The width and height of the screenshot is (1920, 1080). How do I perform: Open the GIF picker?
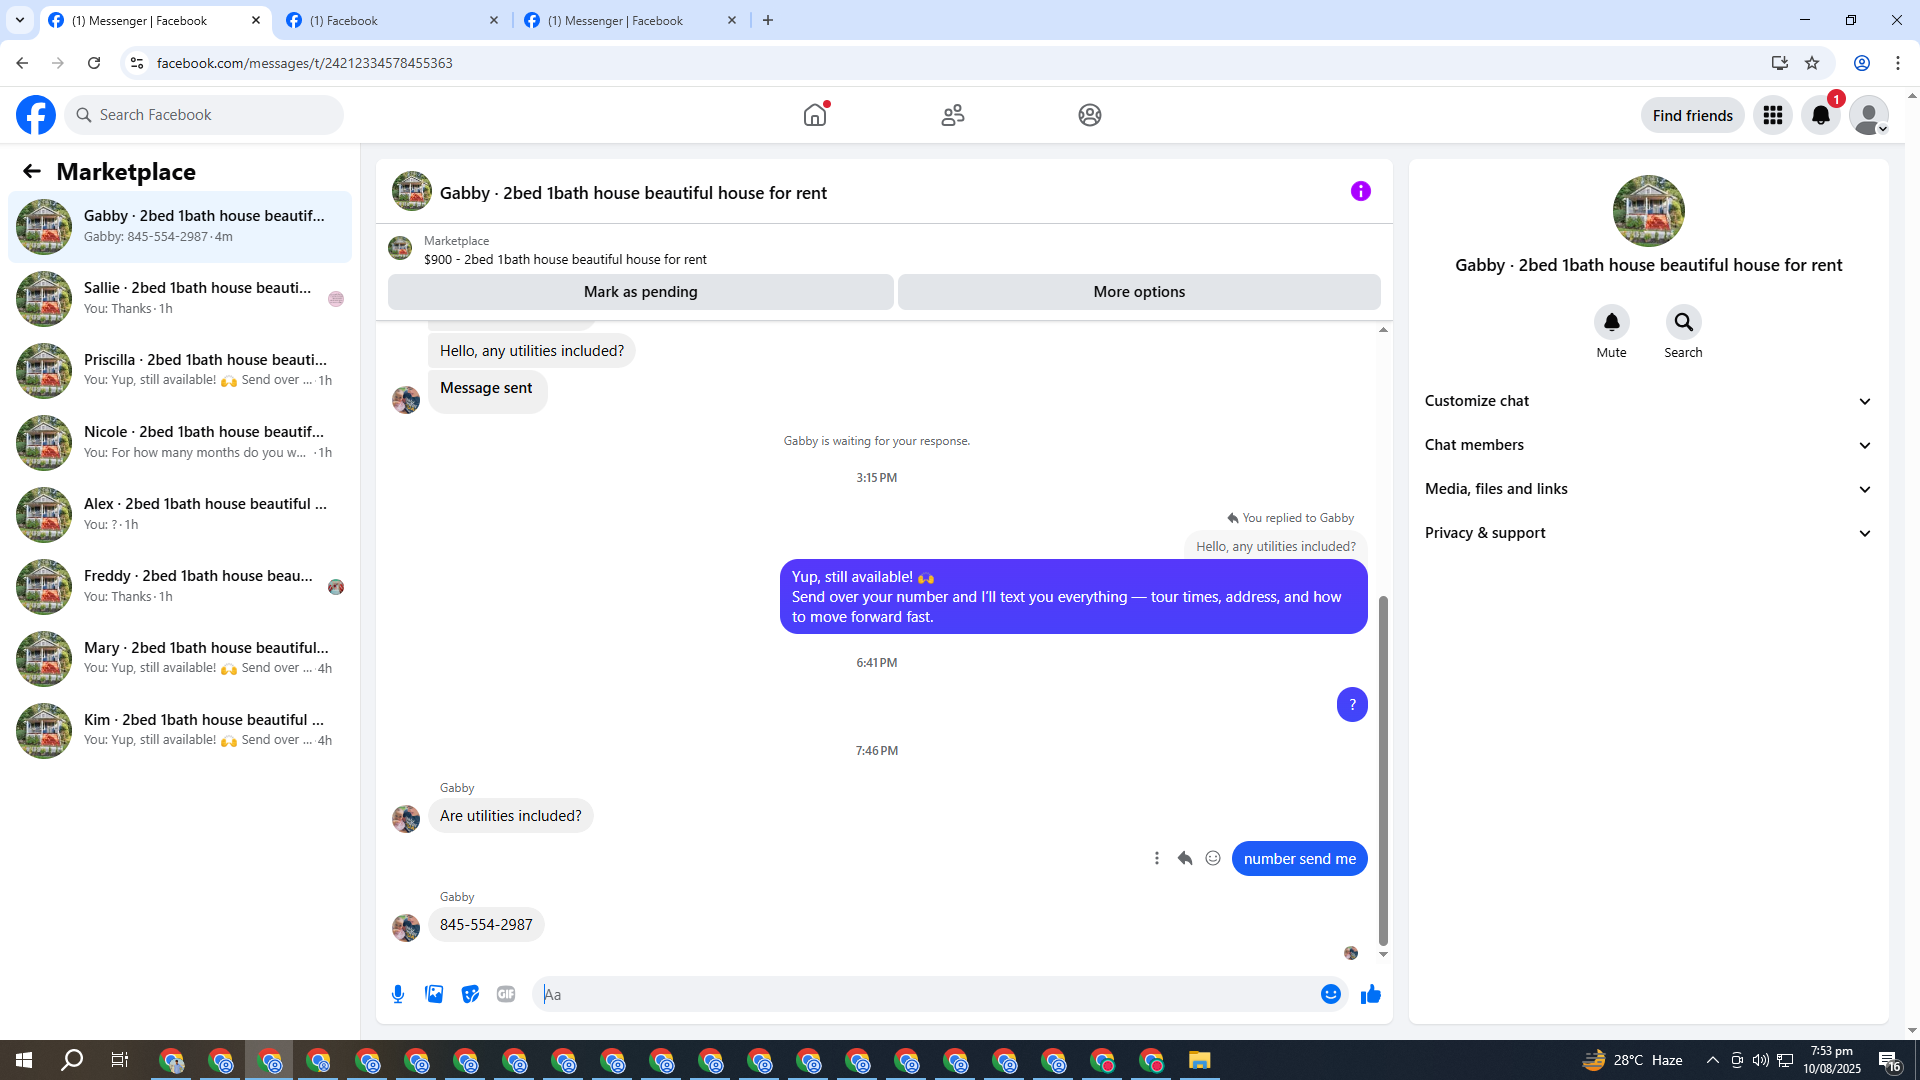[x=506, y=994]
